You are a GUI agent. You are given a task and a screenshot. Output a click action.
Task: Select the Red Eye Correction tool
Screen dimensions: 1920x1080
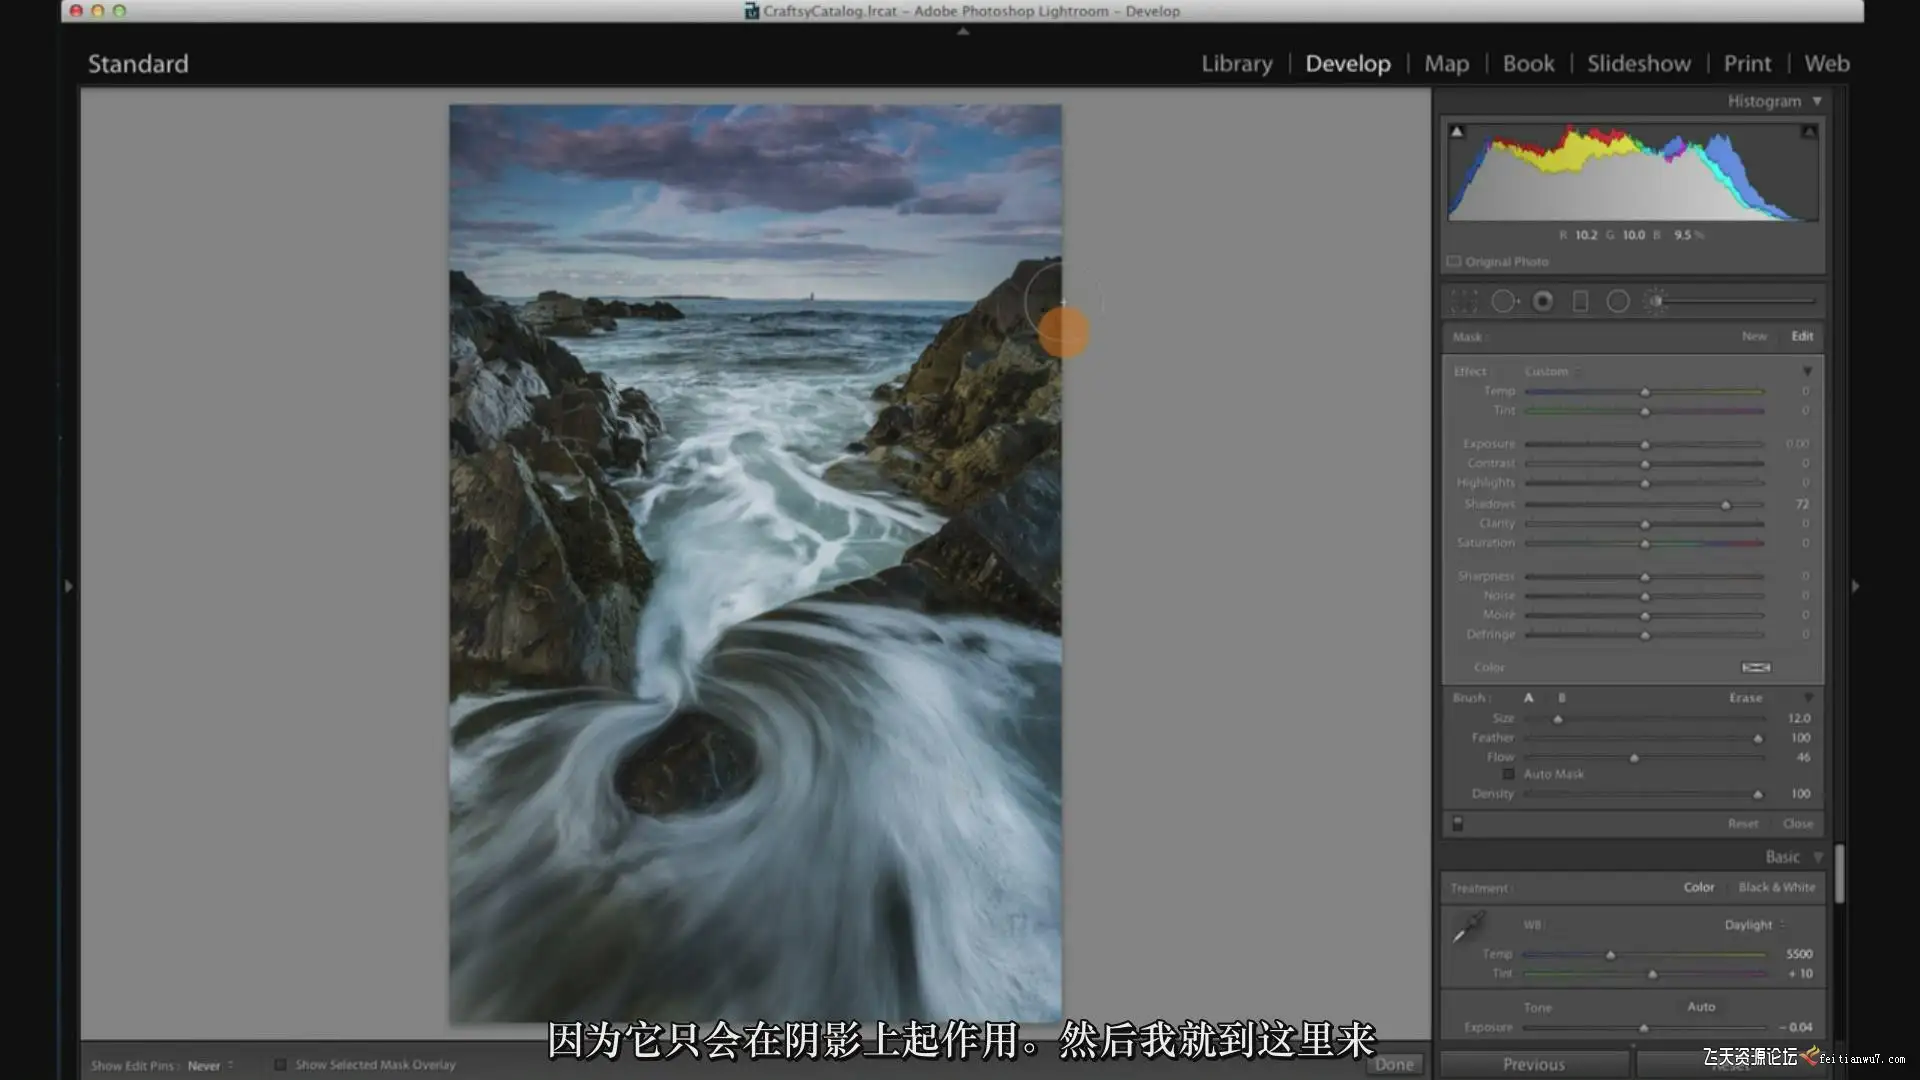(1543, 301)
